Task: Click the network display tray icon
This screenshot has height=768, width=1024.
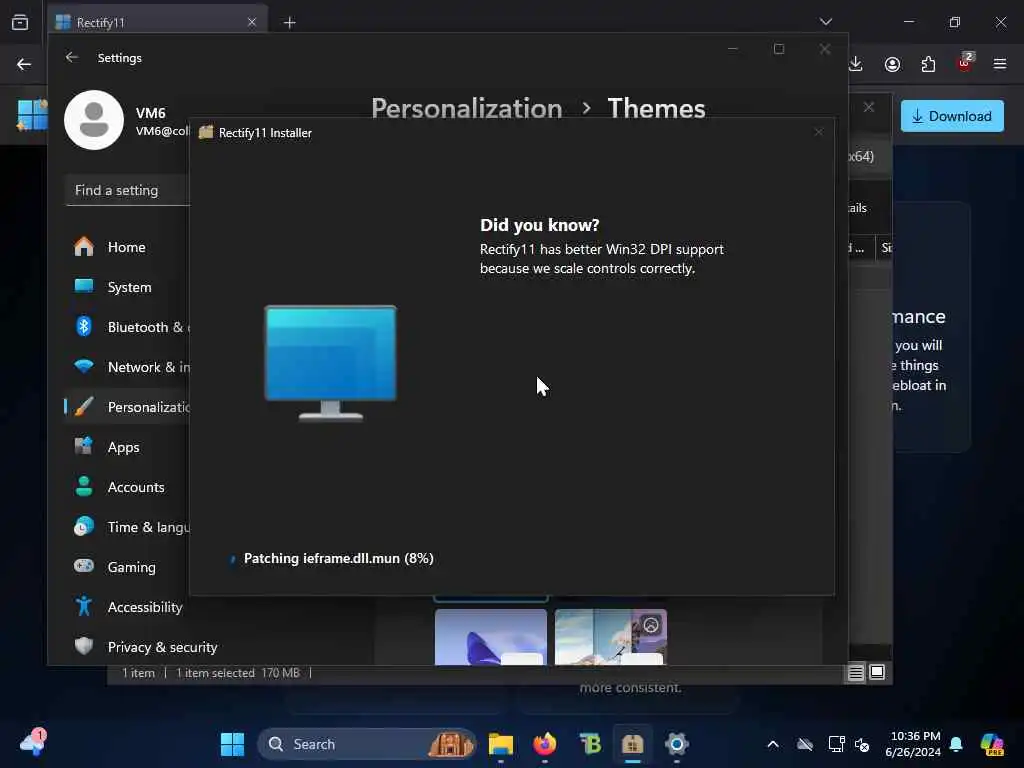Action: [x=836, y=744]
